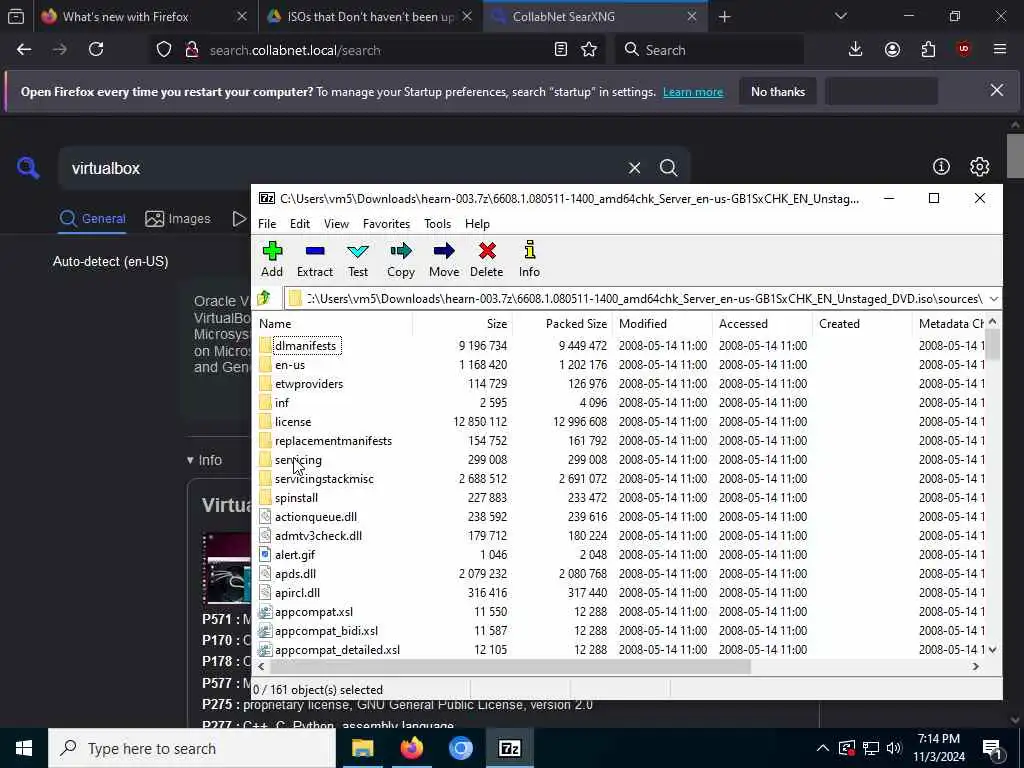Click the Windows taskbar search box
This screenshot has height=768, width=1024.
point(192,748)
